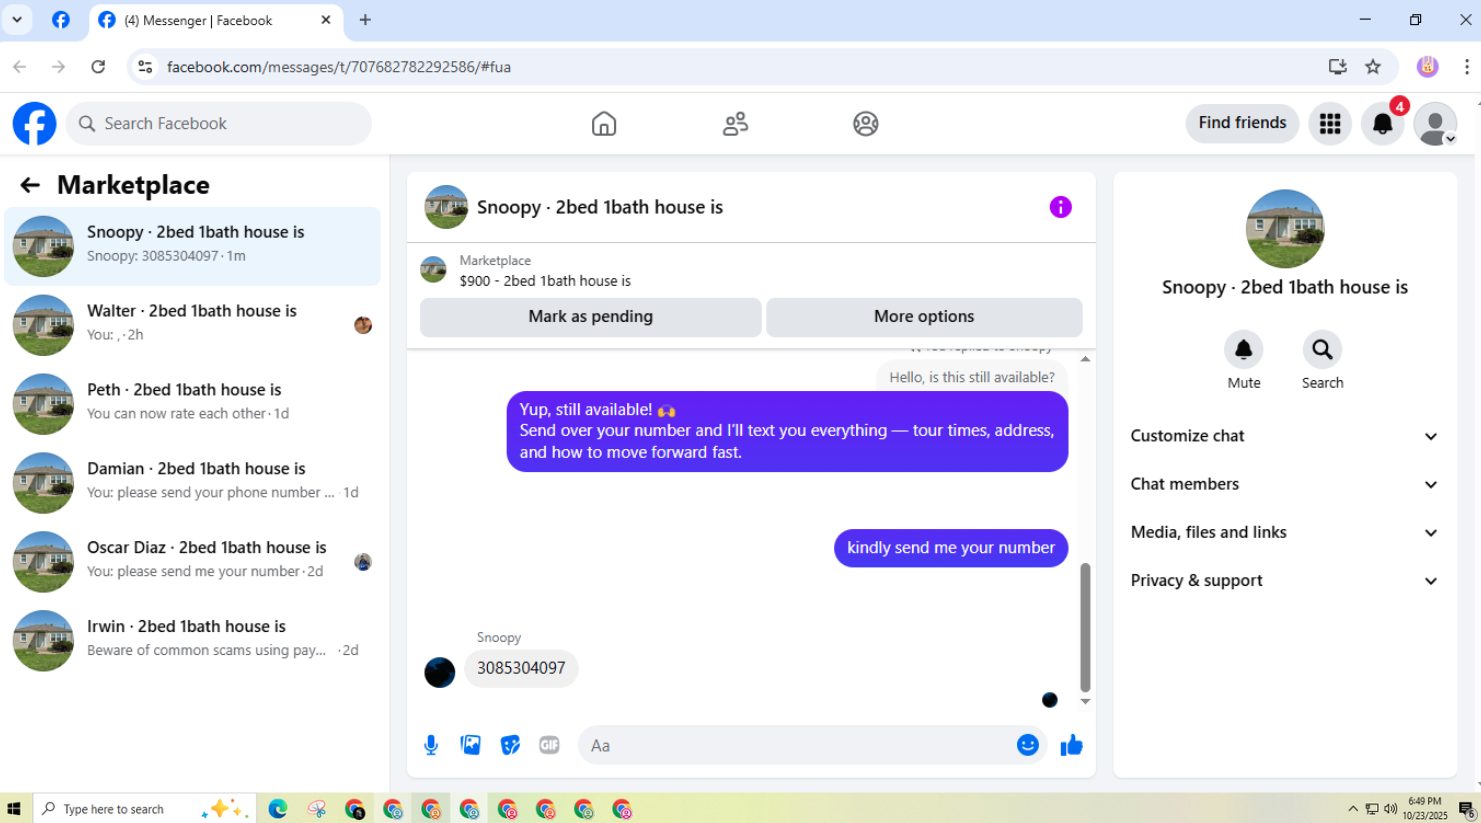The image size is (1481, 823).
Task: Choose a GIF in the composer
Action: pos(549,745)
